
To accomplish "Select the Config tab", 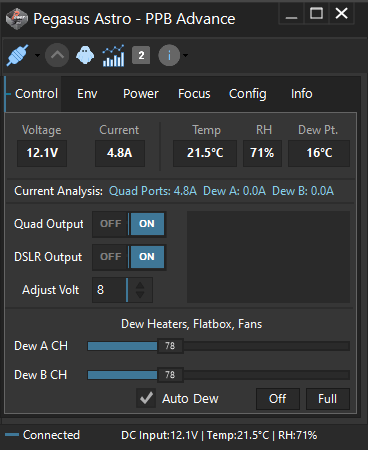I will tap(248, 94).
